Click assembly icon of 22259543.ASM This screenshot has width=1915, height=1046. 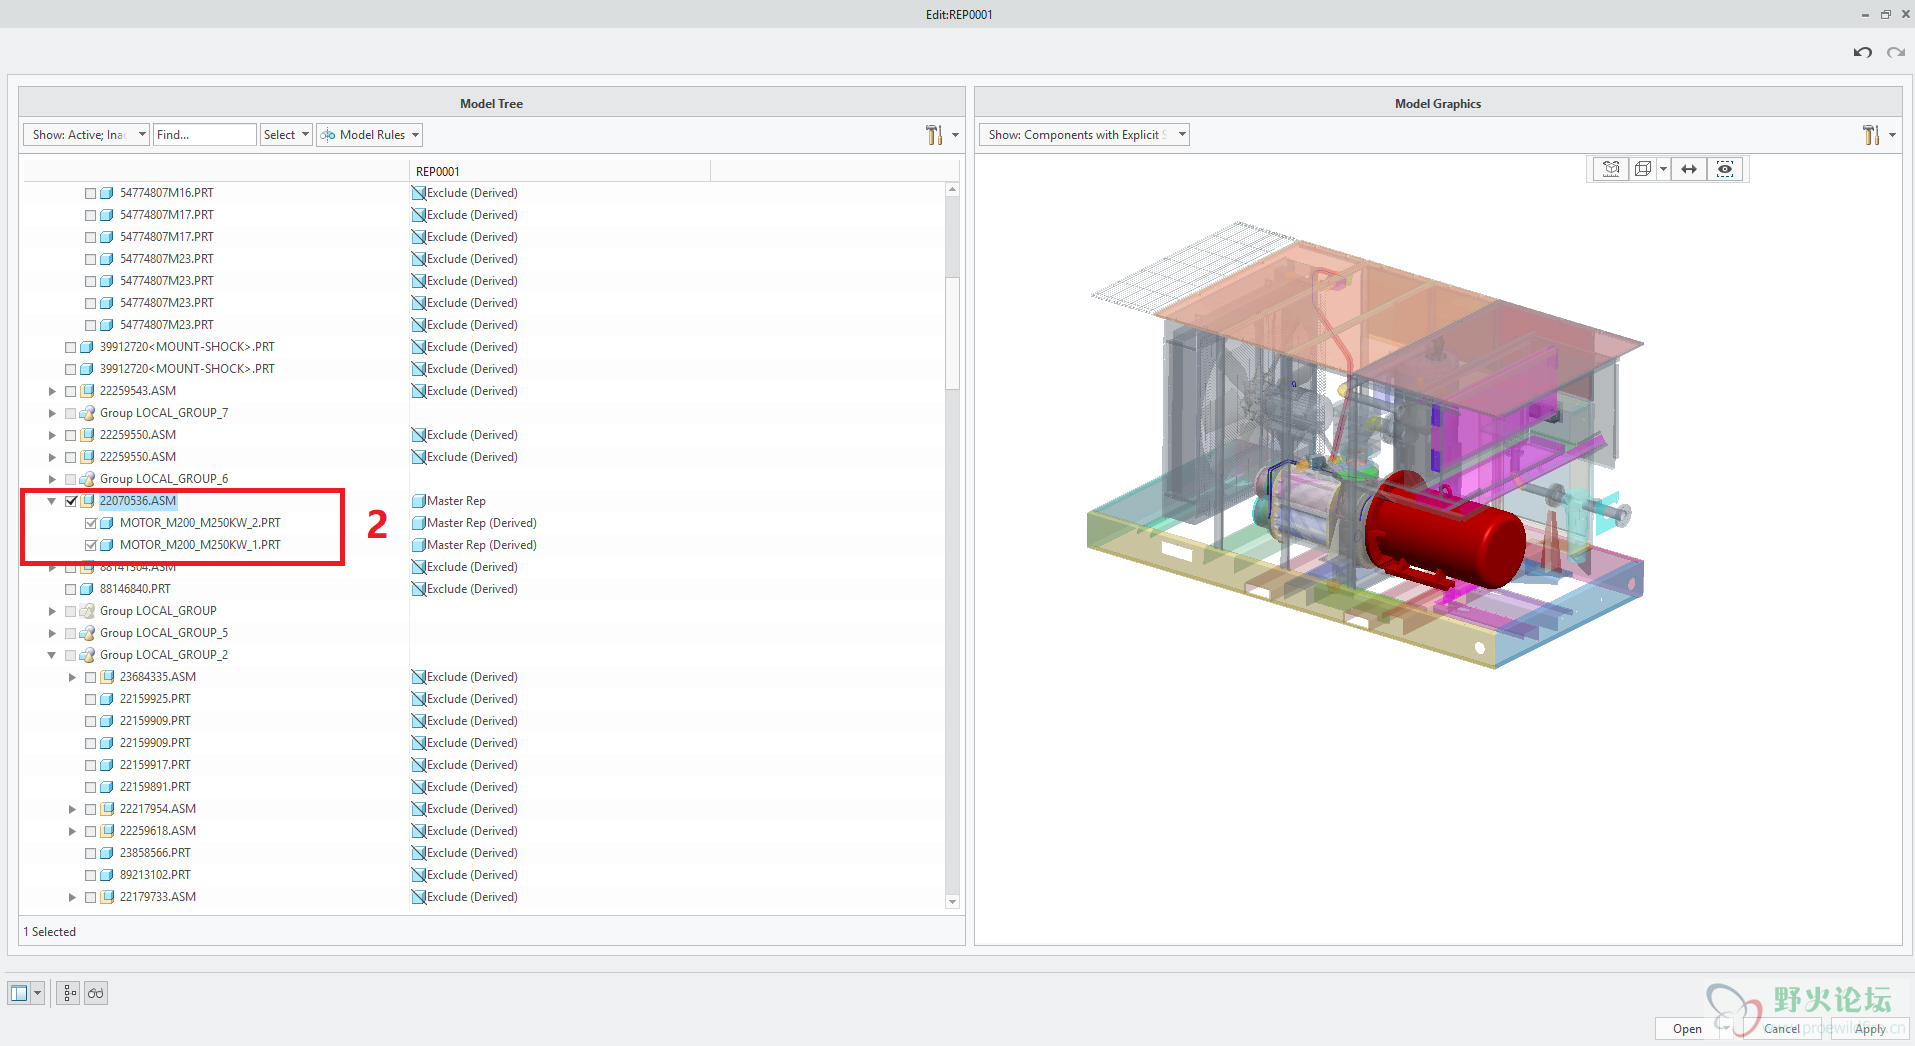[87, 391]
